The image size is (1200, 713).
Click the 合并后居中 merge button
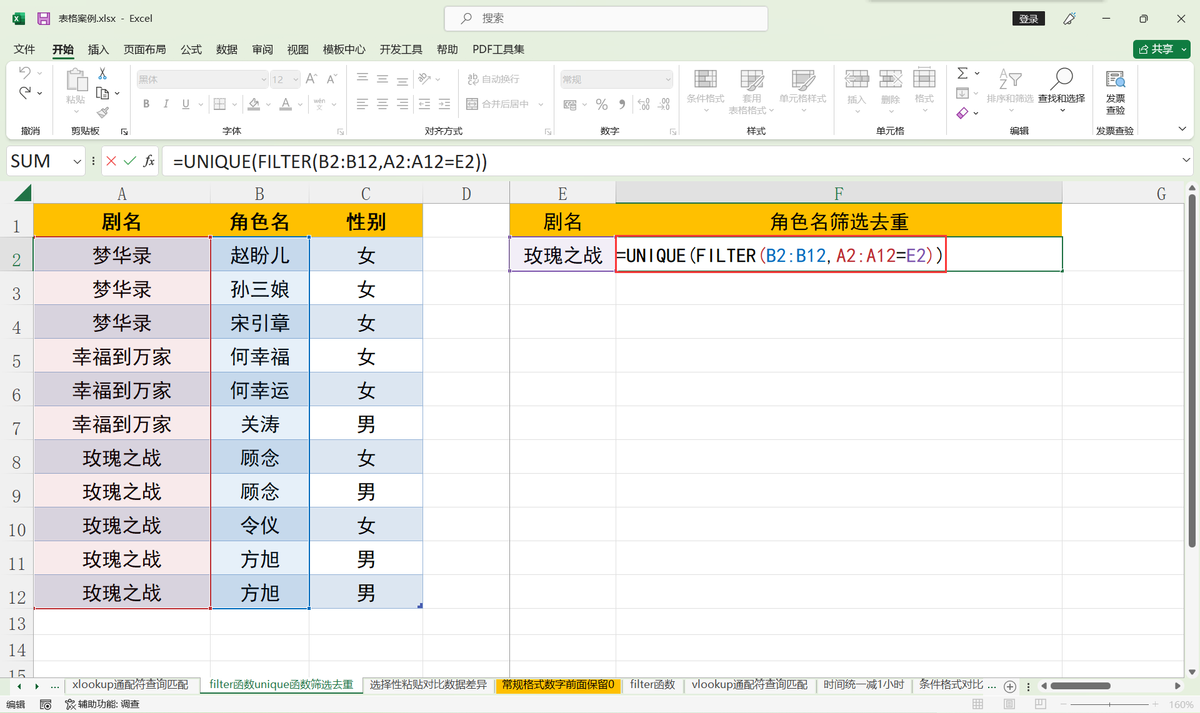[x=499, y=104]
